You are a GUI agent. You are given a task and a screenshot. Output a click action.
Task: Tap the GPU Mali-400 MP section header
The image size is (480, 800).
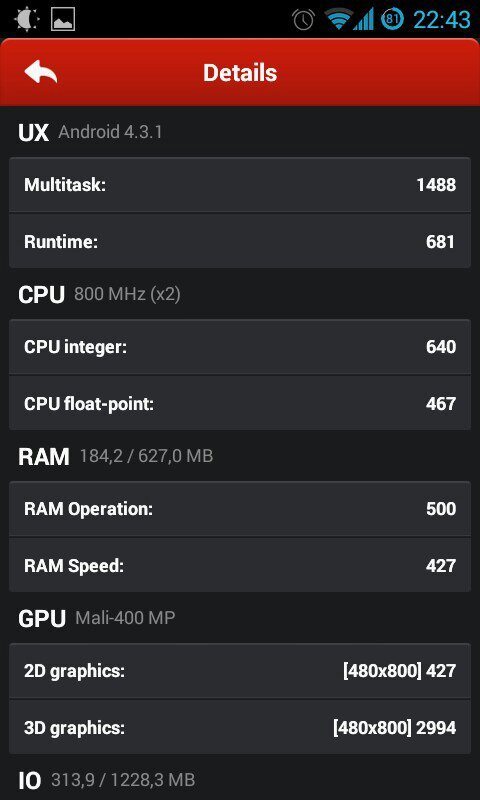(x=96, y=618)
